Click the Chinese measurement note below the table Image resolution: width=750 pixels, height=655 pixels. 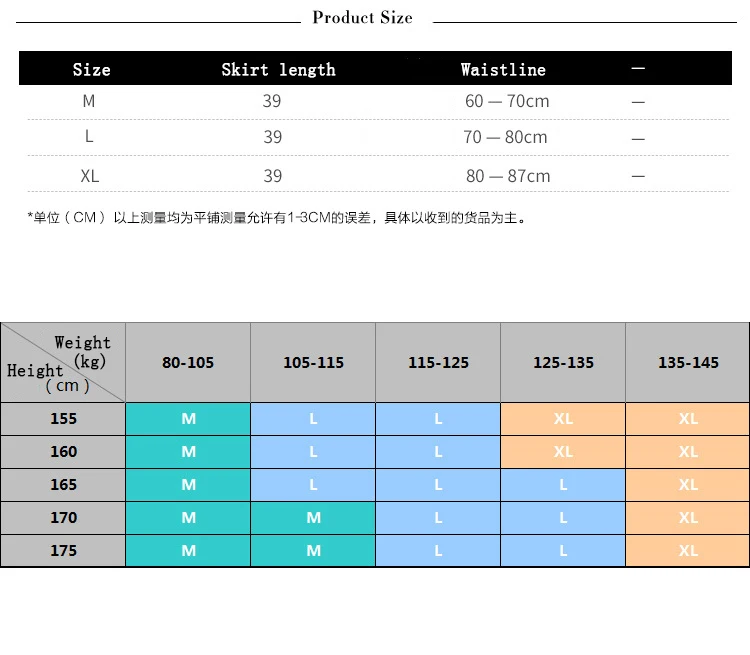pyautogui.click(x=276, y=218)
